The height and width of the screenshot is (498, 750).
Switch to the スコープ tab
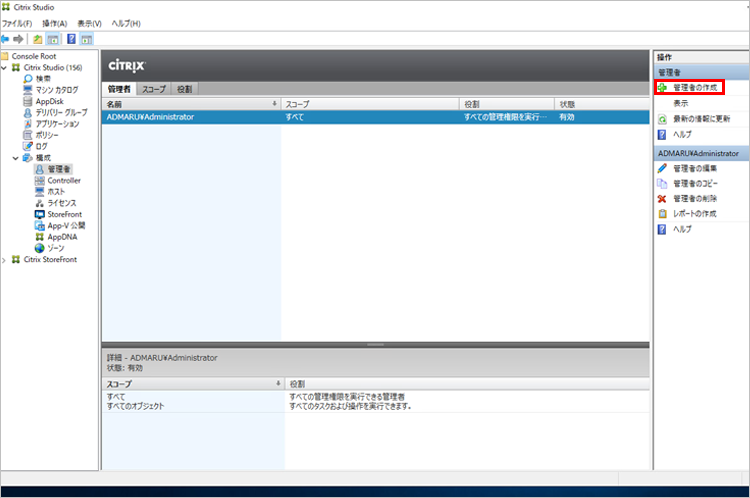[154, 89]
